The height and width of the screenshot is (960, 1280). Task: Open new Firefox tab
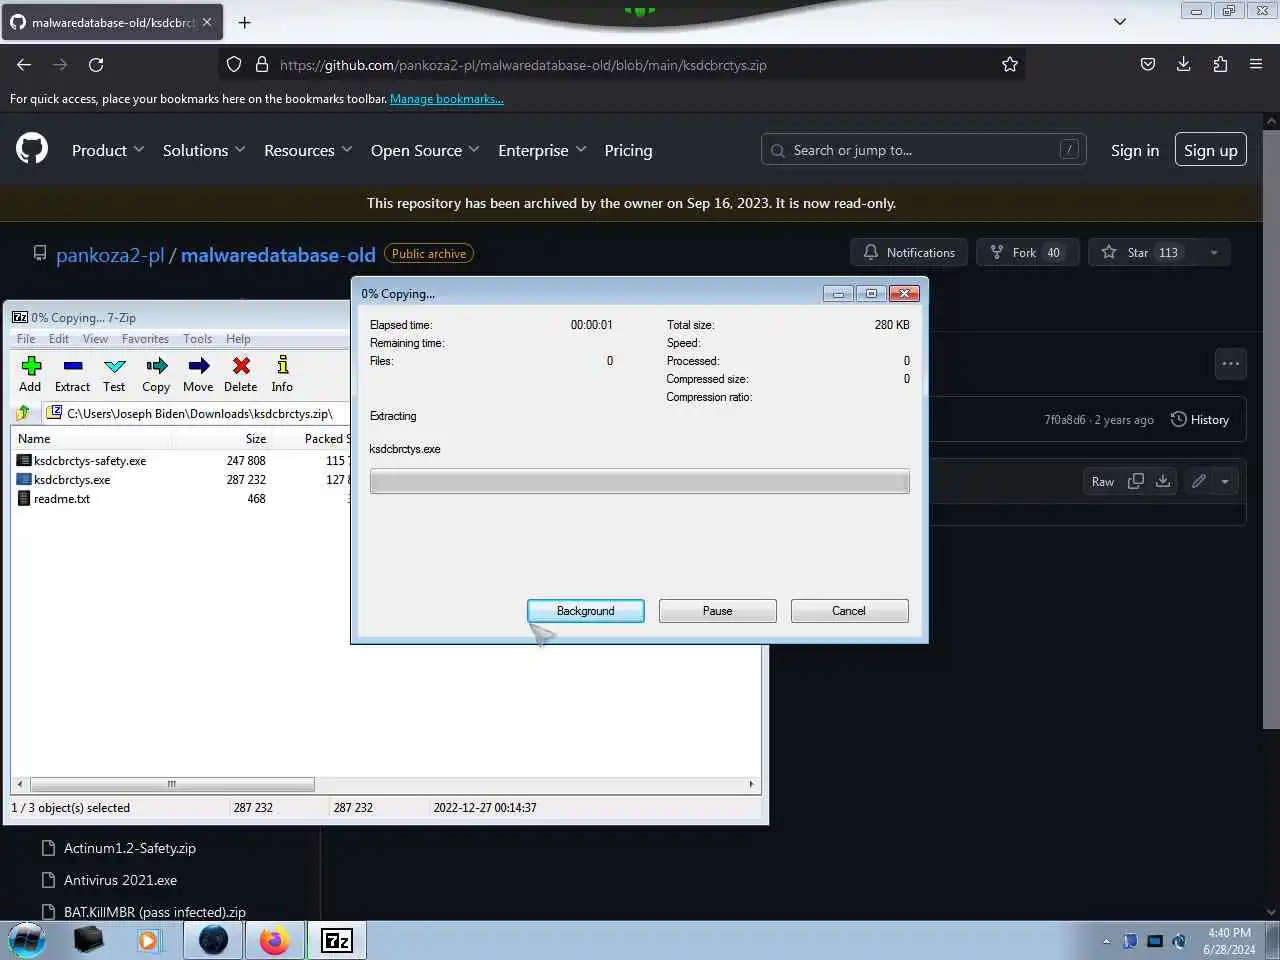click(244, 22)
